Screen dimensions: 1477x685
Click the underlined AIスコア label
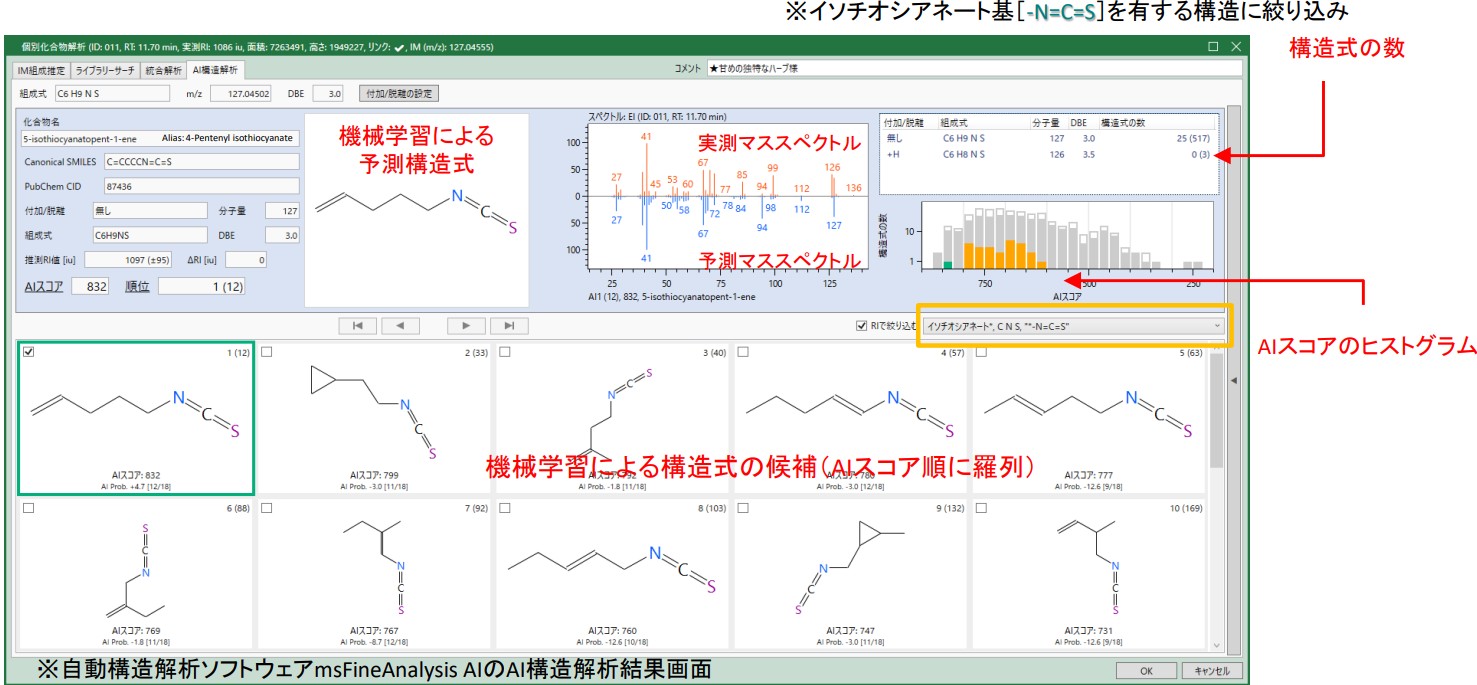(44, 286)
